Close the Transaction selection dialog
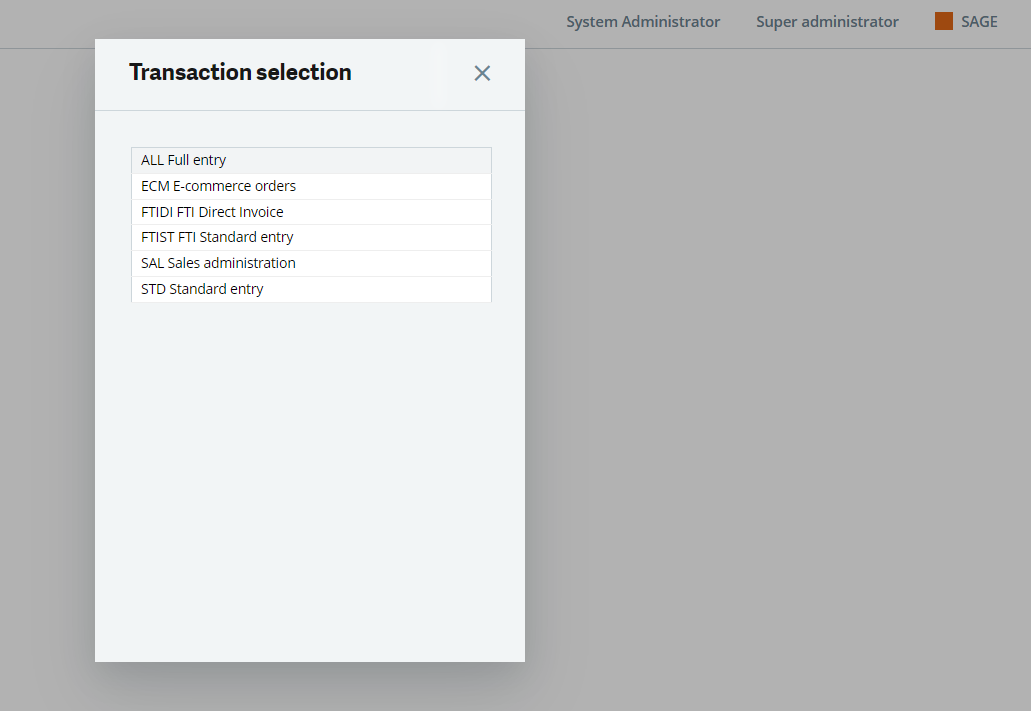Viewport: 1031px width, 711px height. pyautogui.click(x=482, y=73)
